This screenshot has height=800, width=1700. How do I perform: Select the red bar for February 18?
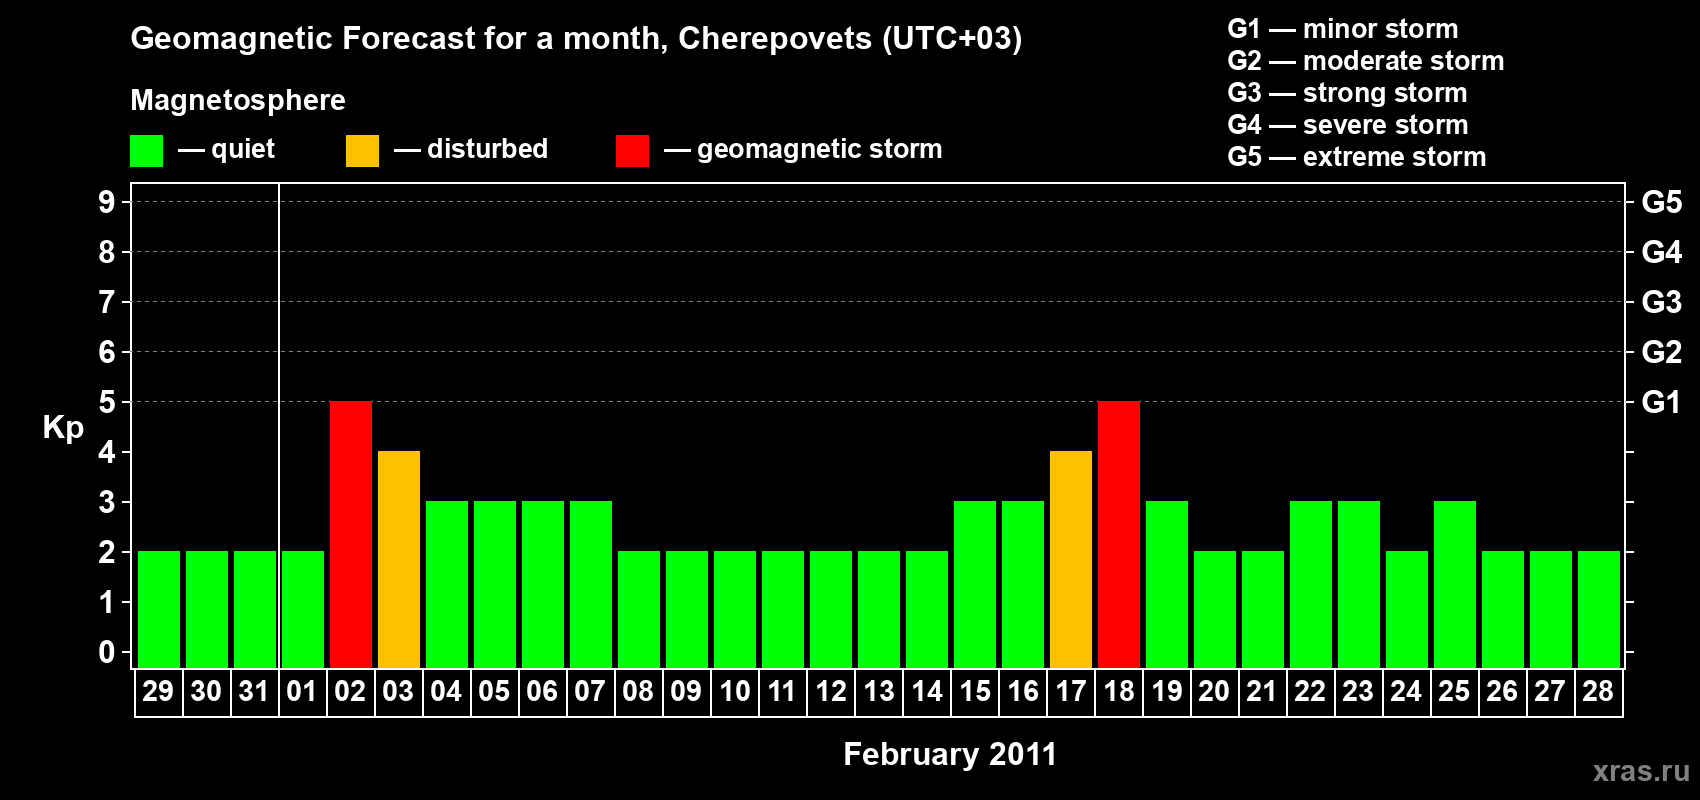pyautogui.click(x=1119, y=535)
